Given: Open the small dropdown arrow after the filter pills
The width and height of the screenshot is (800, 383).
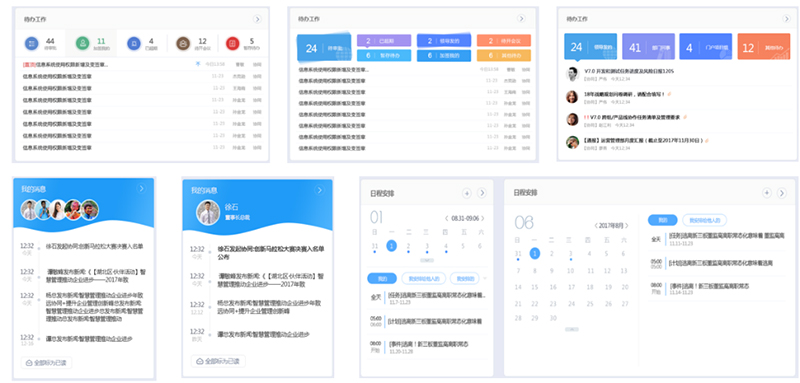Looking at the screenshot, I should tap(484, 278).
